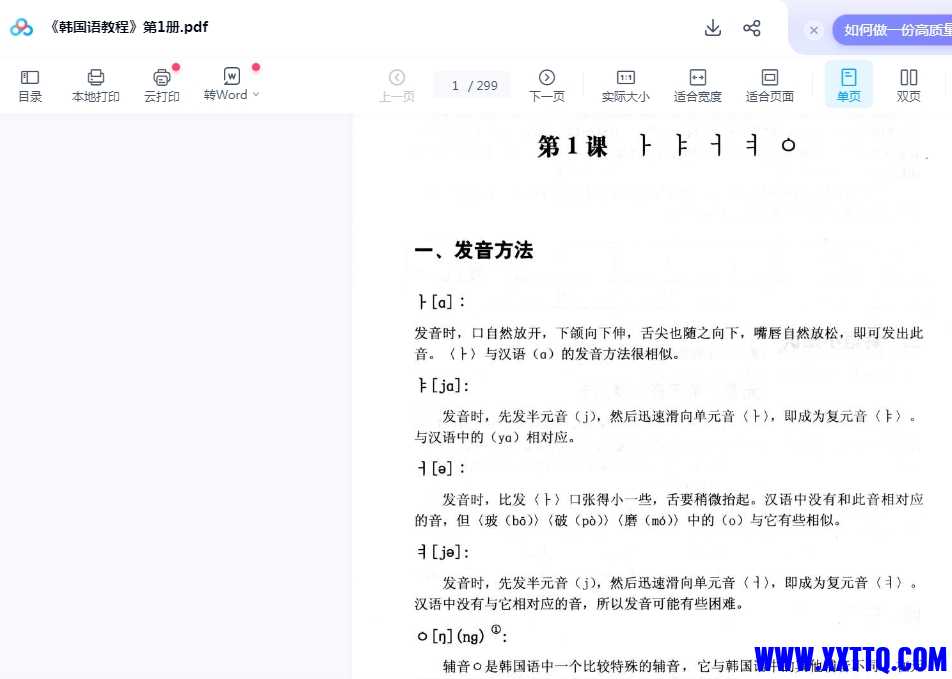Screen dimensions: 952x679
Task: Switch to 单页 single page mode
Action: [x=848, y=84]
